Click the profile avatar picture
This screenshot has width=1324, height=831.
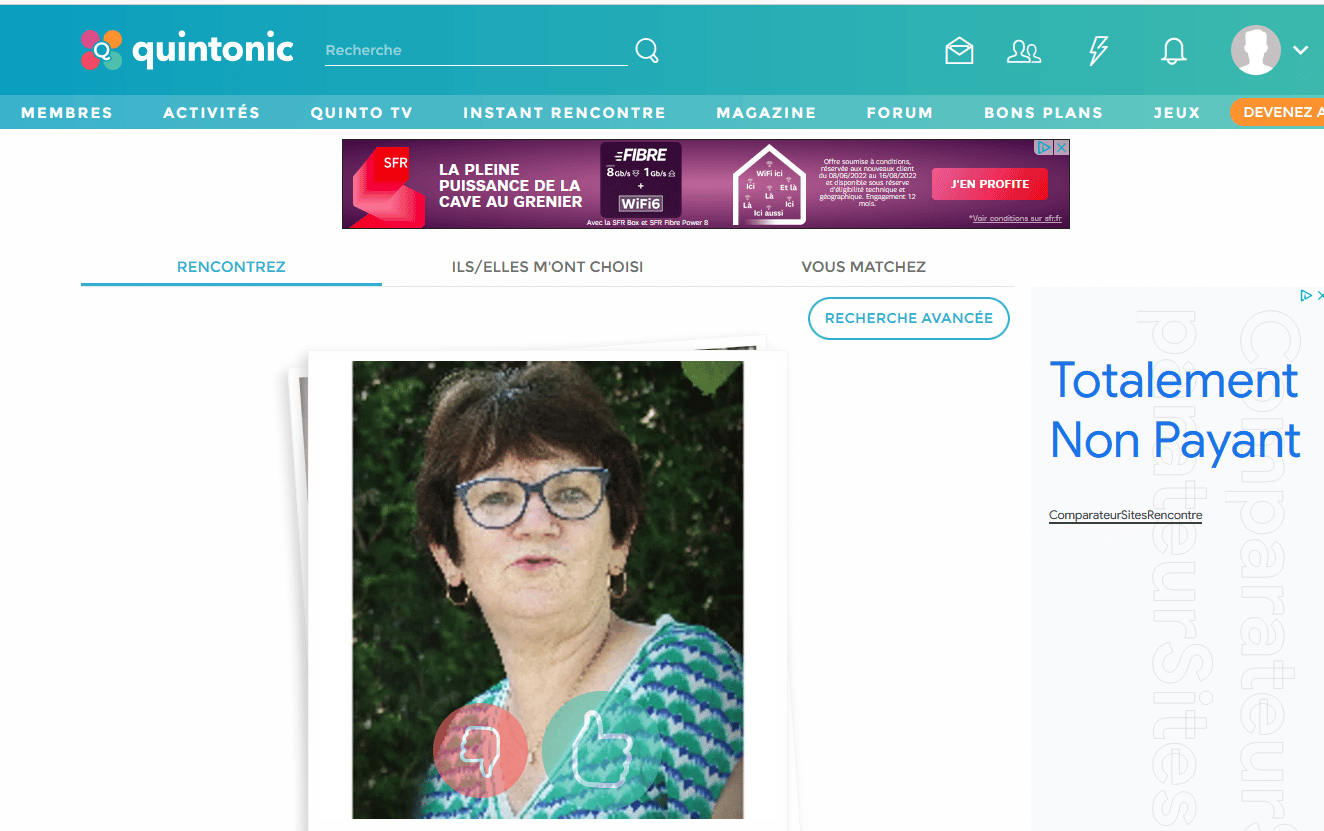click(x=1255, y=50)
